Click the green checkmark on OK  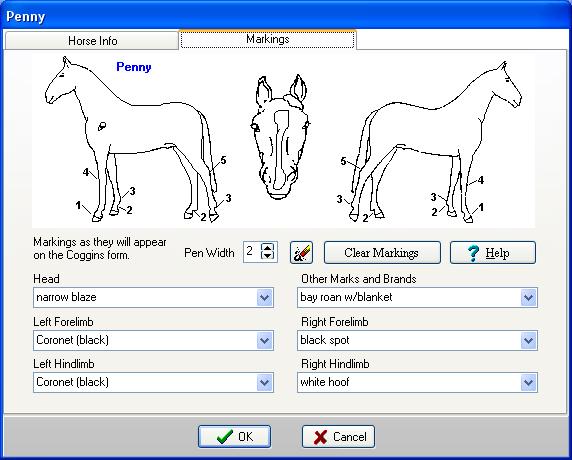tap(224, 436)
